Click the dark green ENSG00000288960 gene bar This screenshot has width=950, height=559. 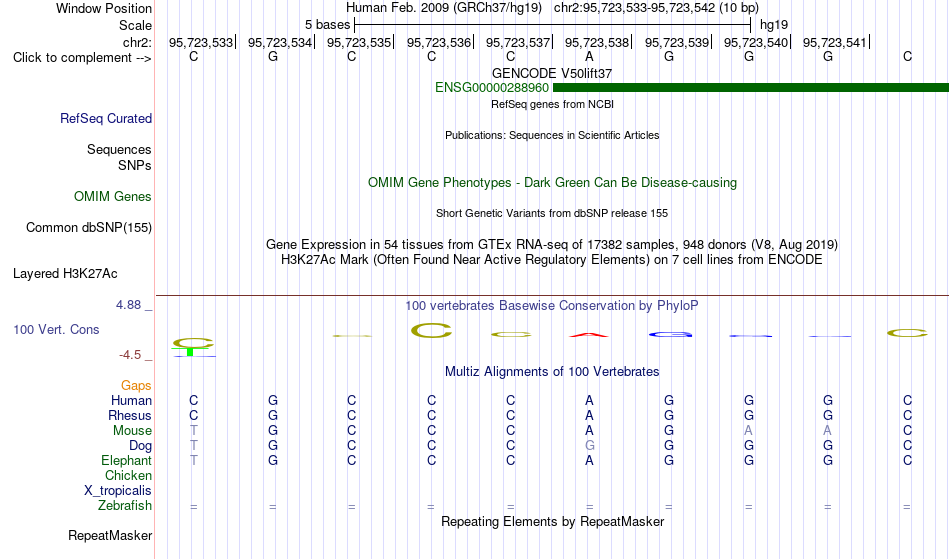point(751,88)
